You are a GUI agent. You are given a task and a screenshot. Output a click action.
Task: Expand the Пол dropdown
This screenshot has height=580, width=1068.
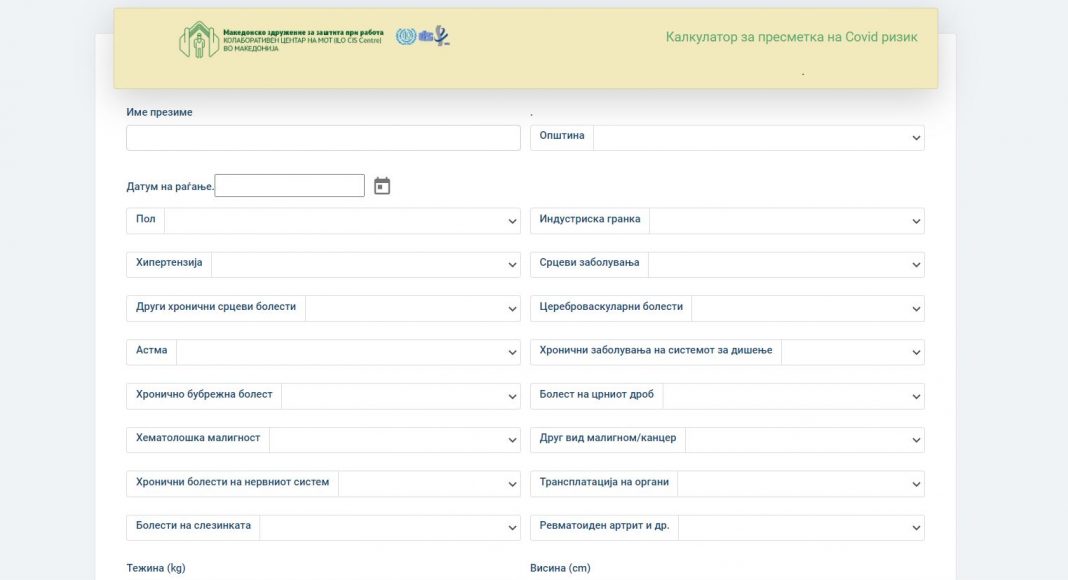click(342, 221)
